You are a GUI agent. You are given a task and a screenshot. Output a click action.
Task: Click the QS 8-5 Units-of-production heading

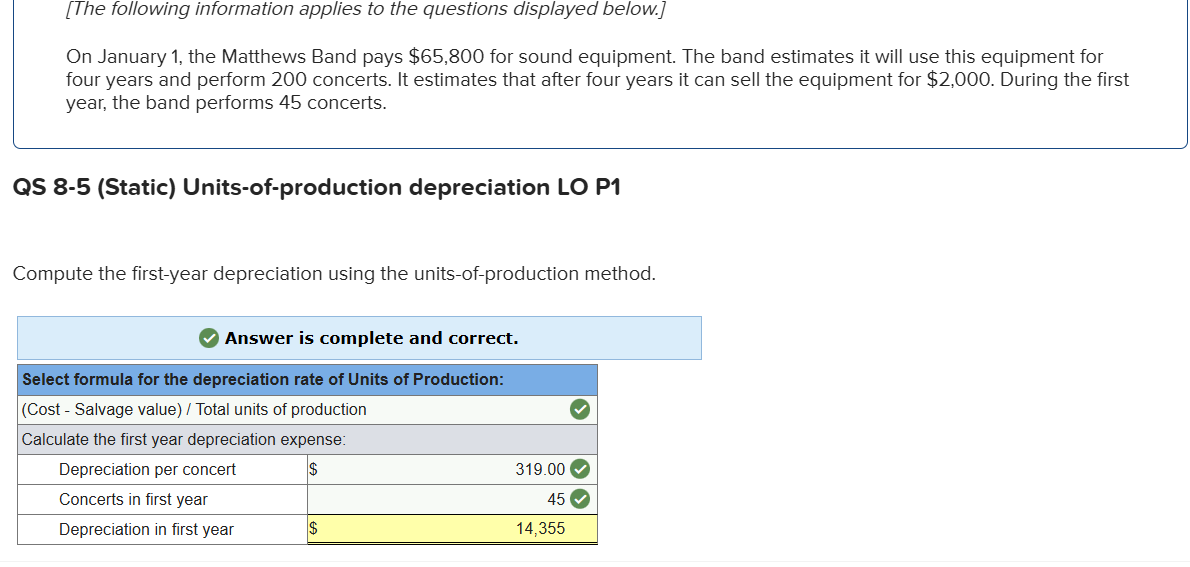coord(316,188)
